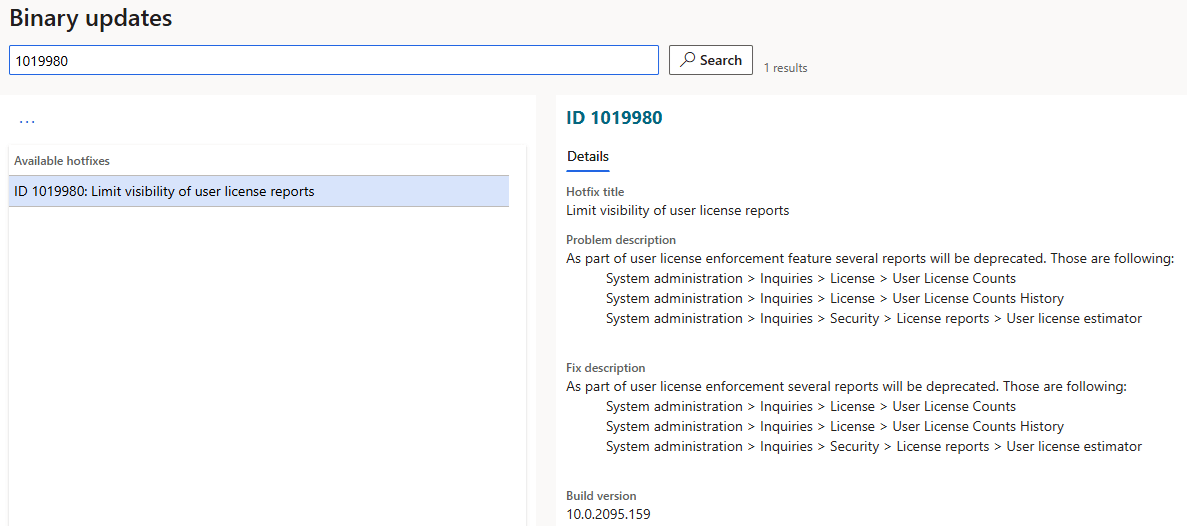
Task: Select hotfix ID 1019980 in the list
Action: click(259, 191)
